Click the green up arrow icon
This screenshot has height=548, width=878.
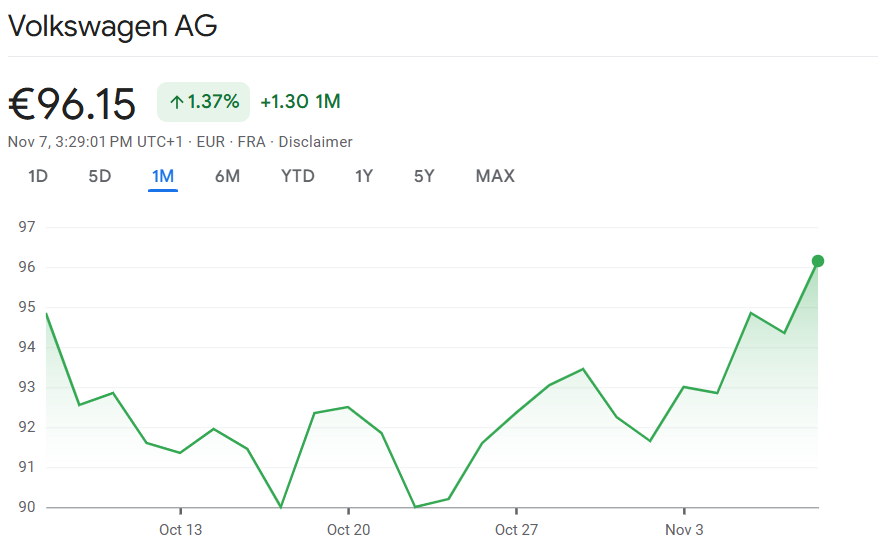pos(176,101)
